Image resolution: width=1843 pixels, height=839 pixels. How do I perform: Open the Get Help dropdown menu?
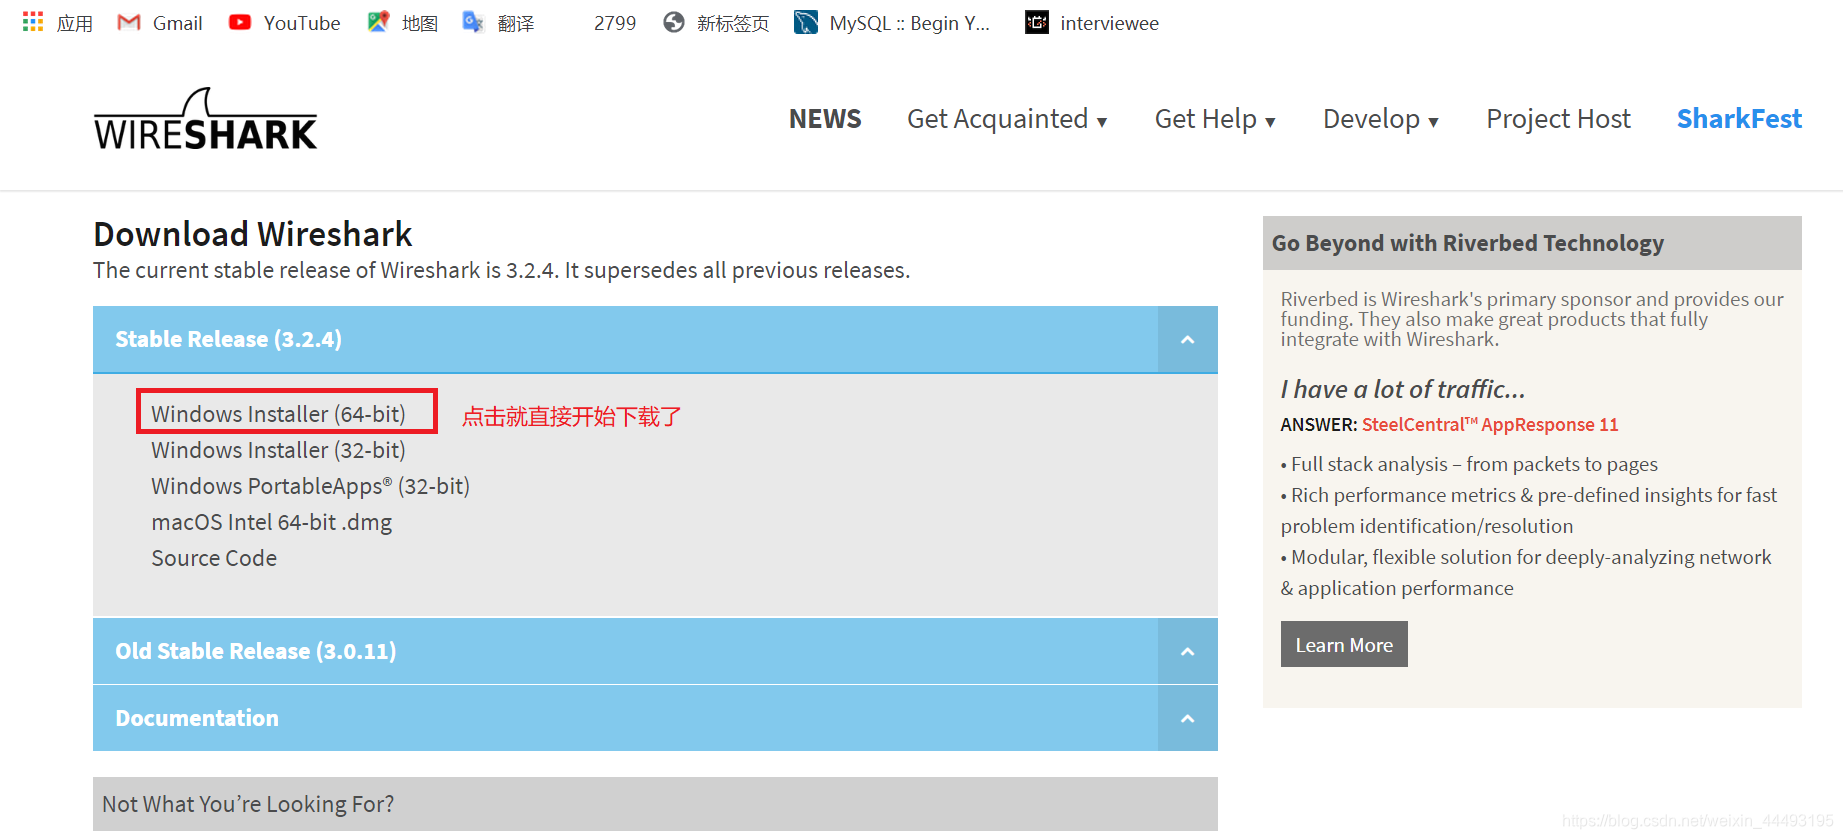[1215, 119]
